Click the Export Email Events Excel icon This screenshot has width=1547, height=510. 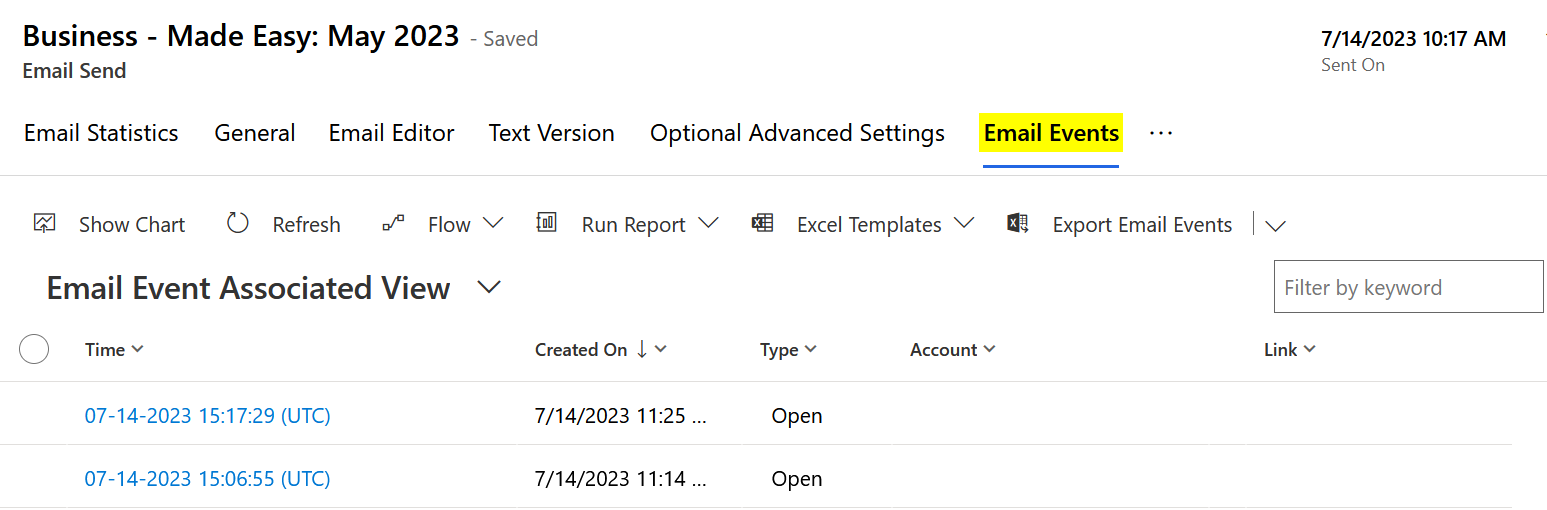click(x=1018, y=223)
